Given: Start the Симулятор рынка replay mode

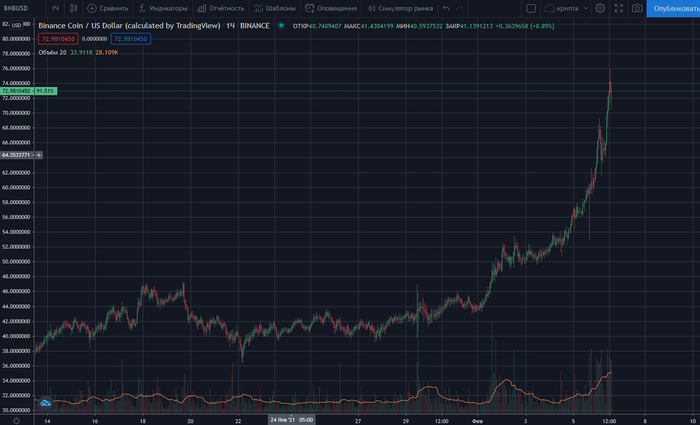Looking at the screenshot, I should [x=400, y=8].
